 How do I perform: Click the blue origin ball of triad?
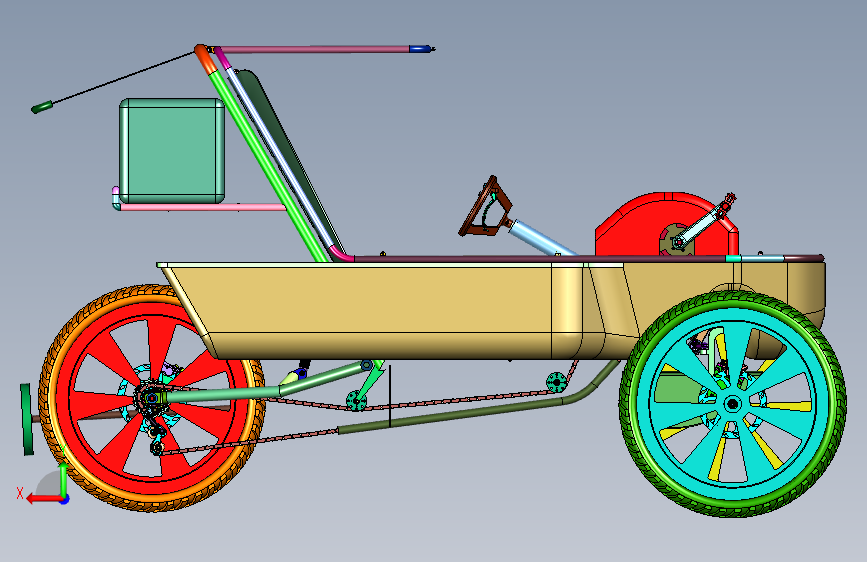65,499
